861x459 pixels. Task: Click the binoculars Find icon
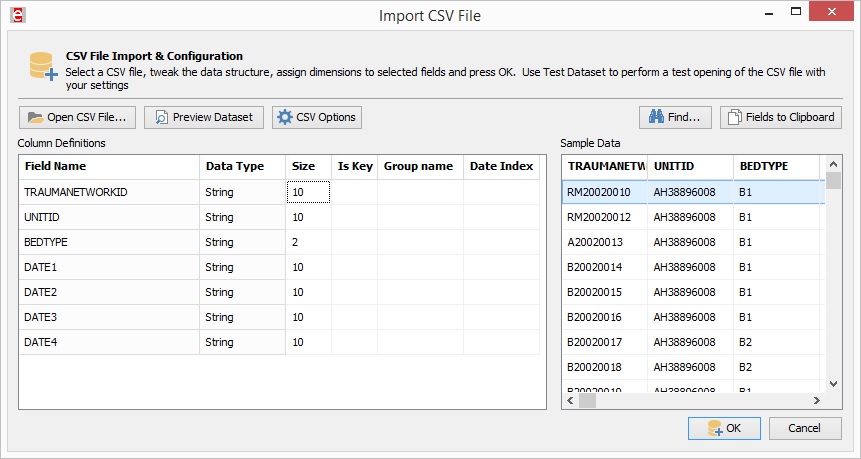[656, 117]
